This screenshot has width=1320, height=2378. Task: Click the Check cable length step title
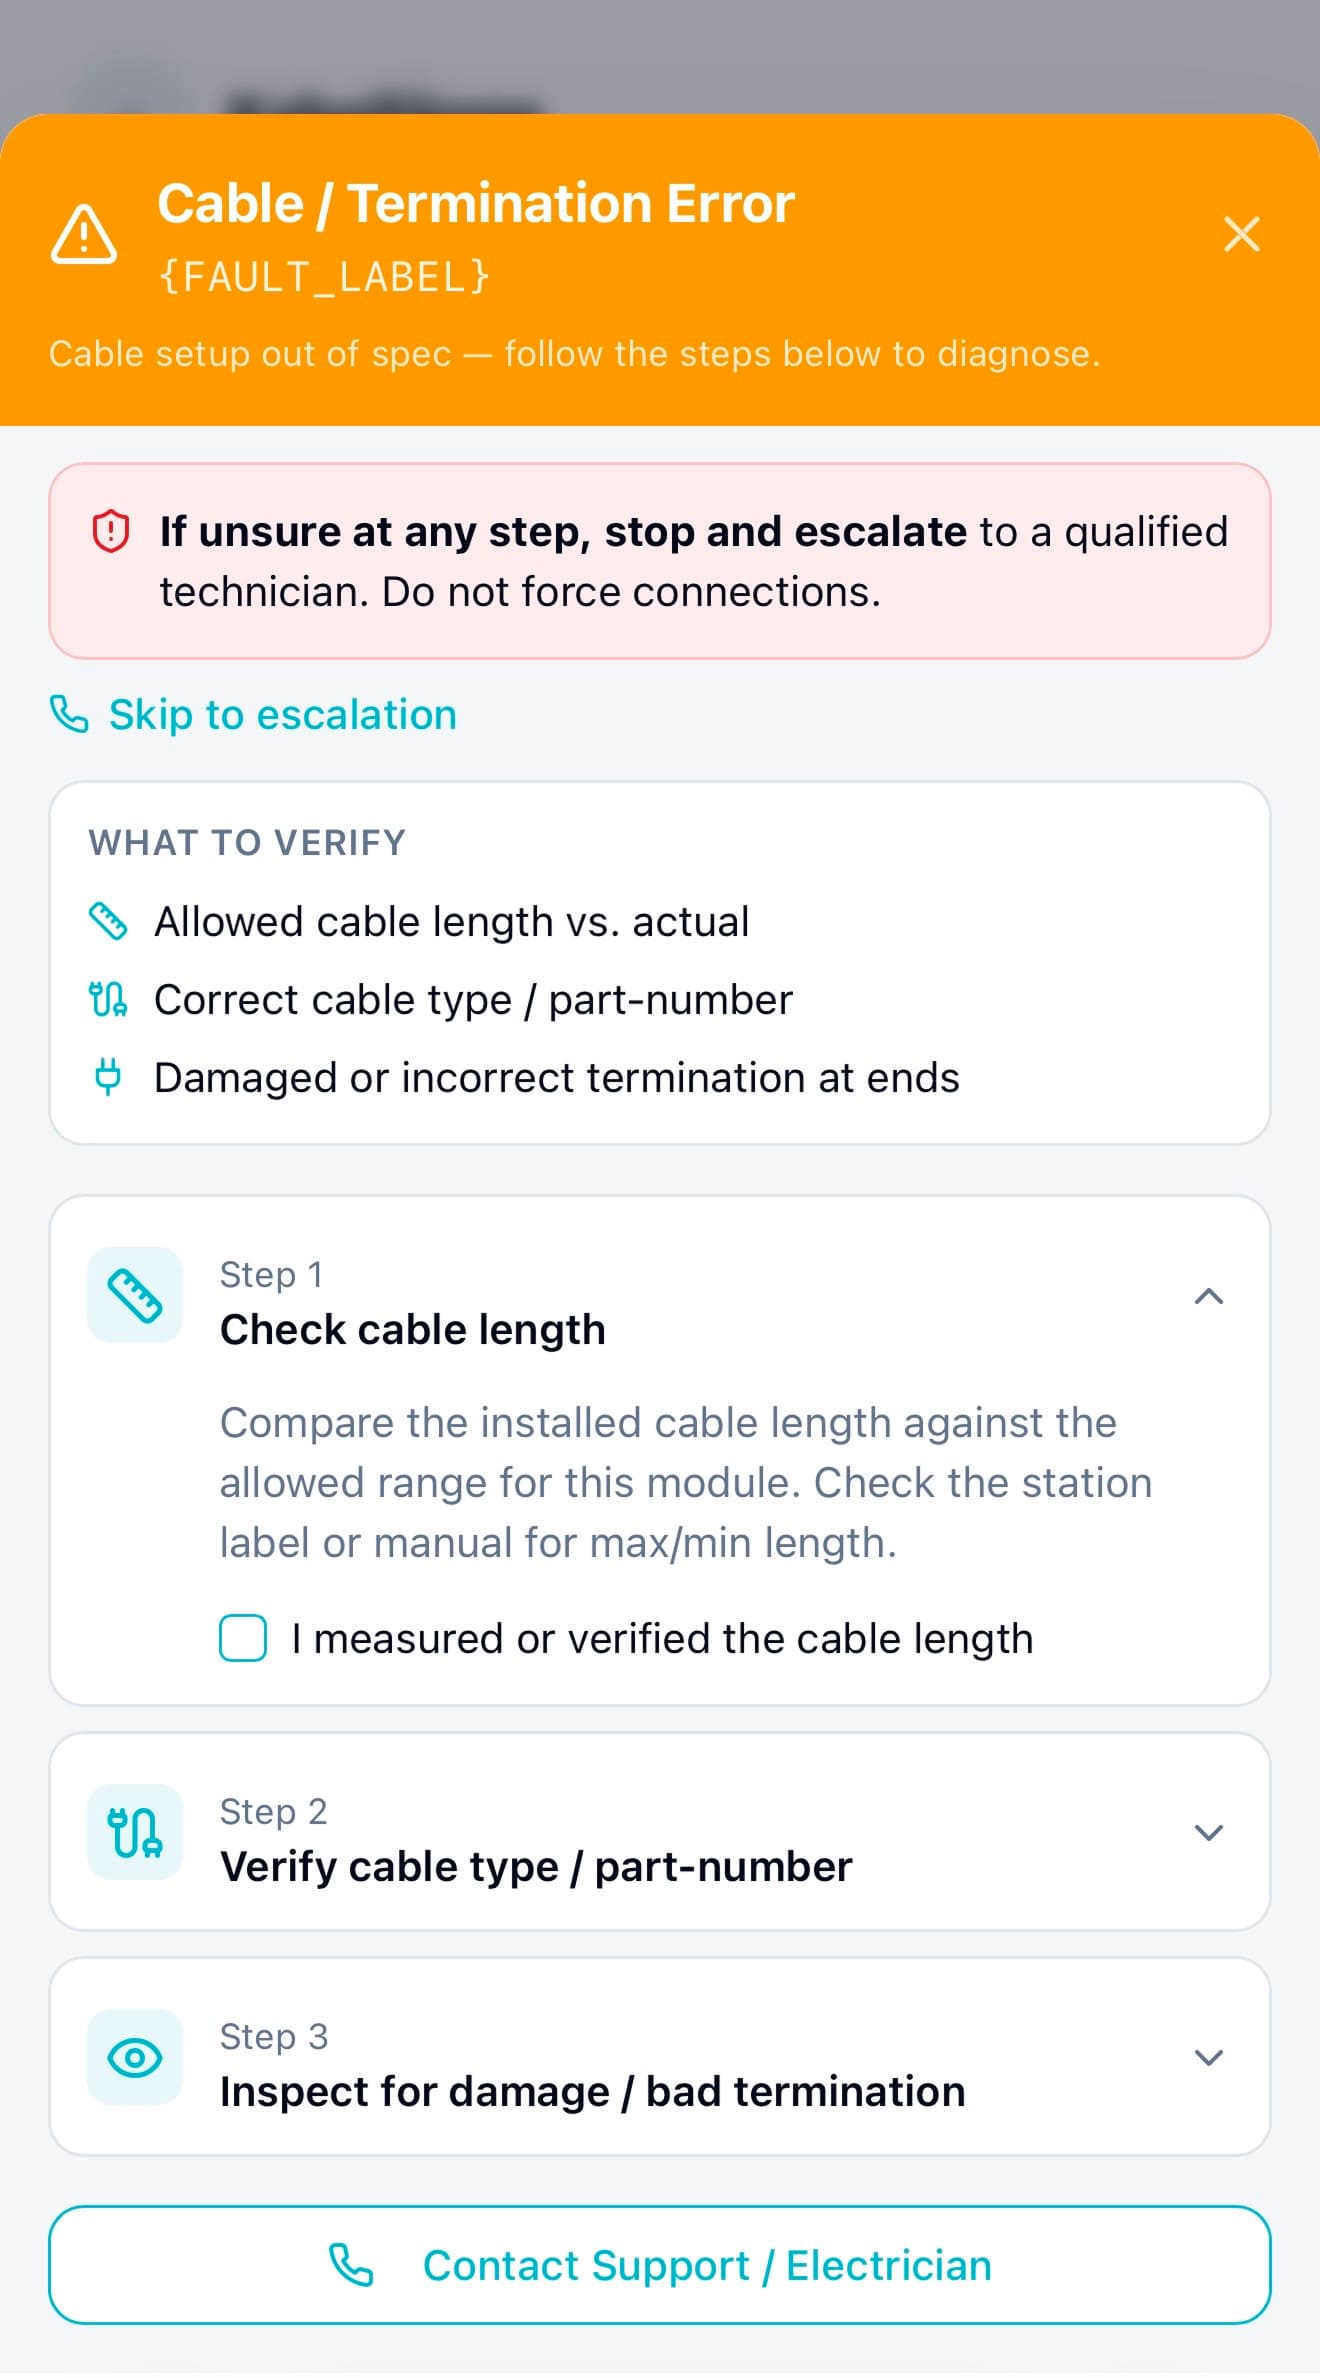(412, 1329)
